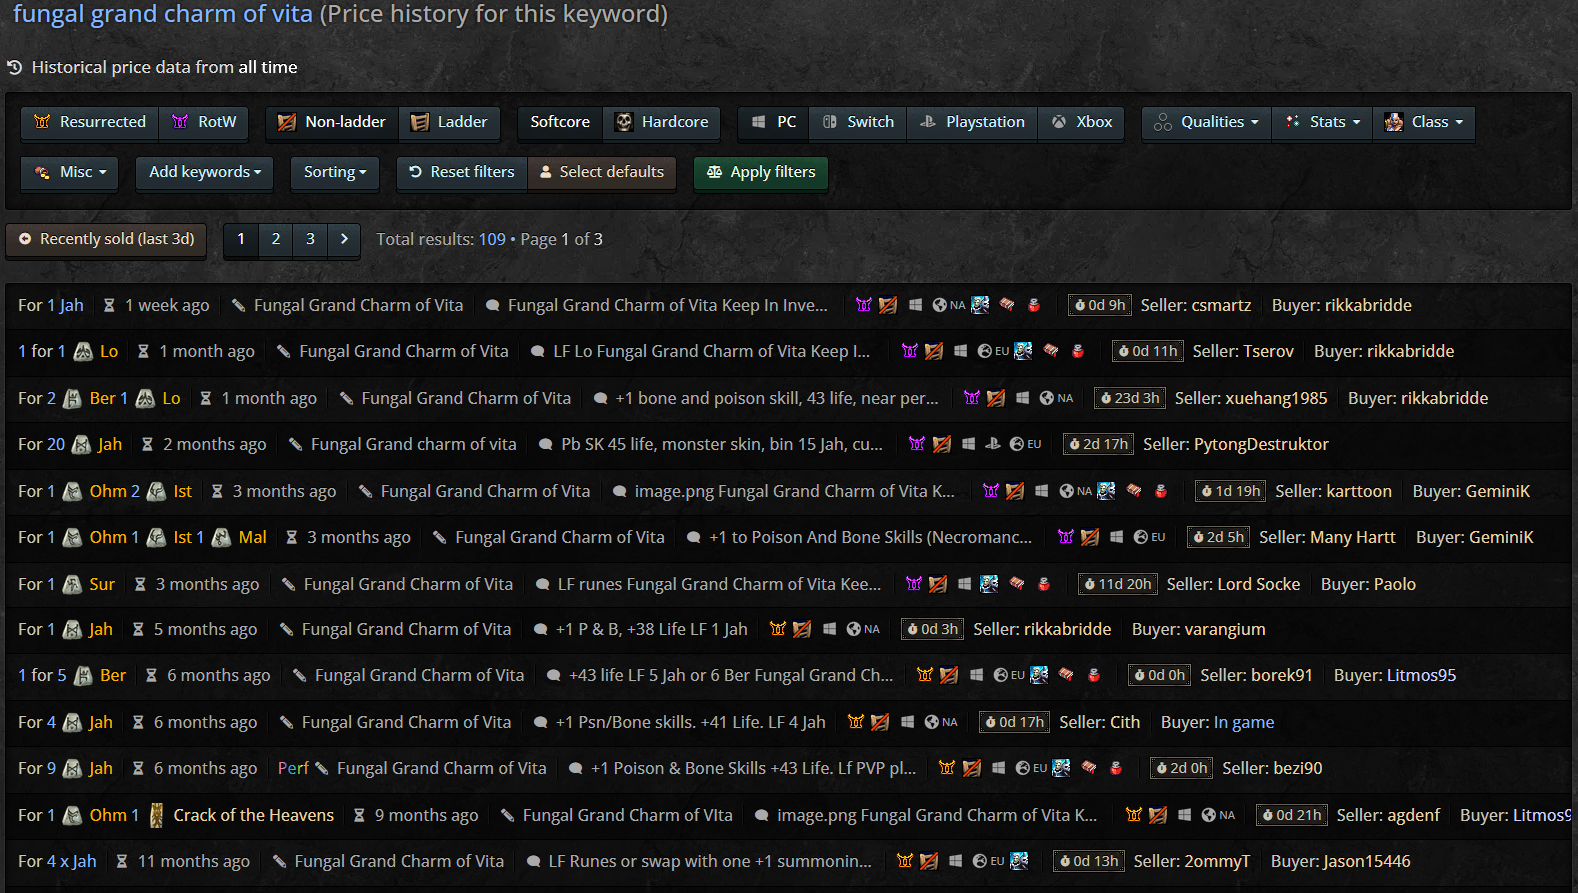The image size is (1578, 893).
Task: Toggle the Hardcore filter
Action: (x=662, y=122)
